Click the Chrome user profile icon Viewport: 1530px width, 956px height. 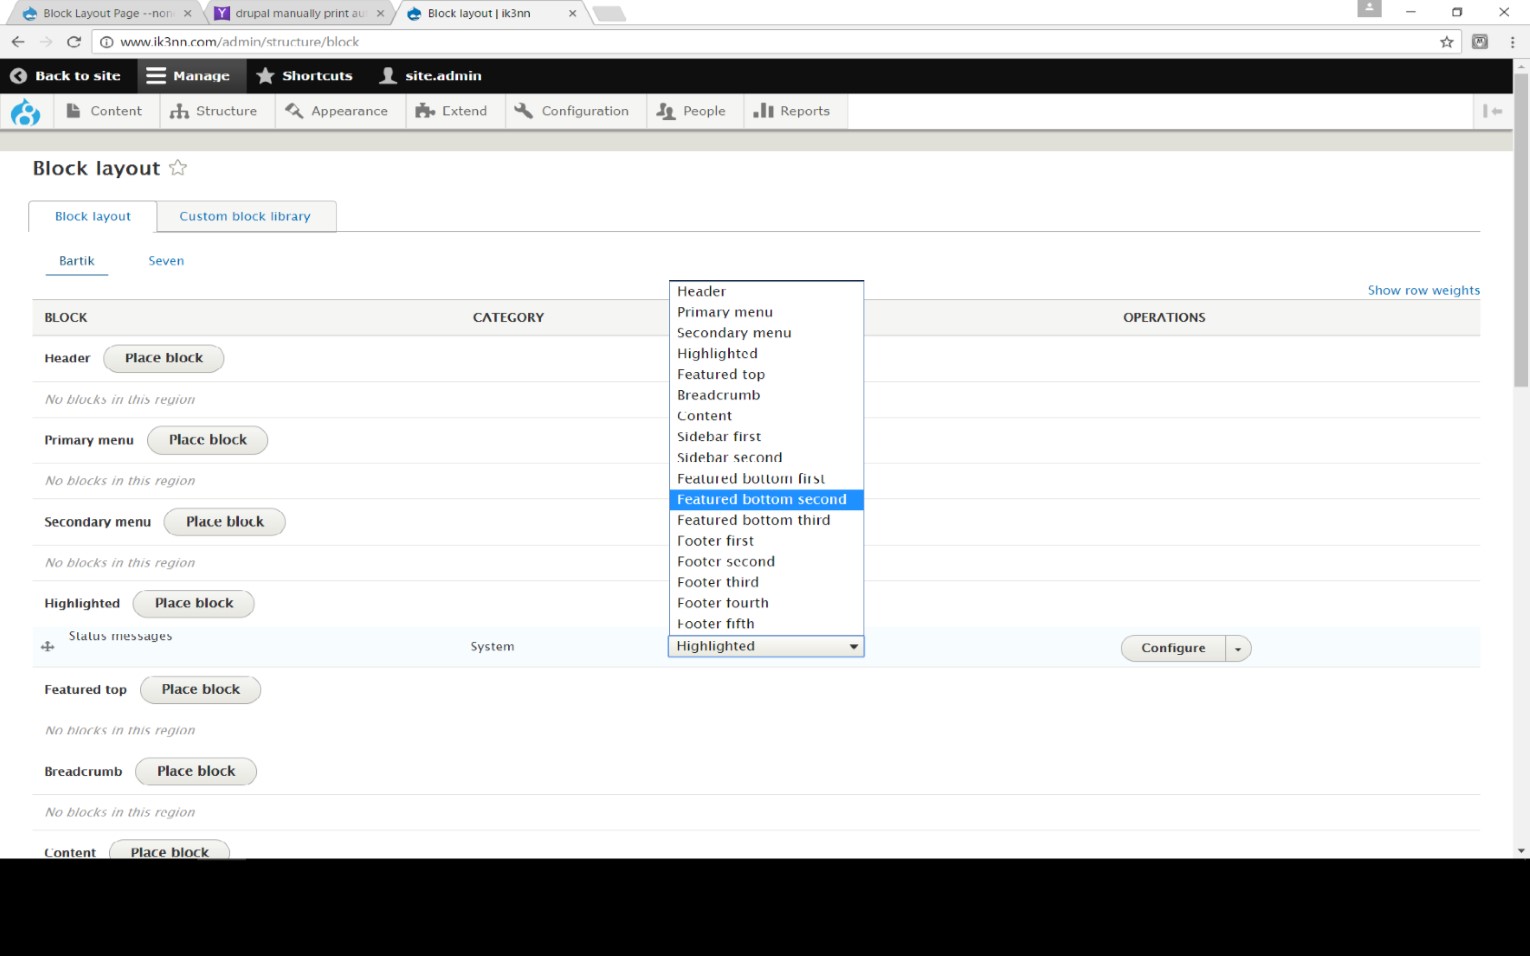pos(1369,8)
